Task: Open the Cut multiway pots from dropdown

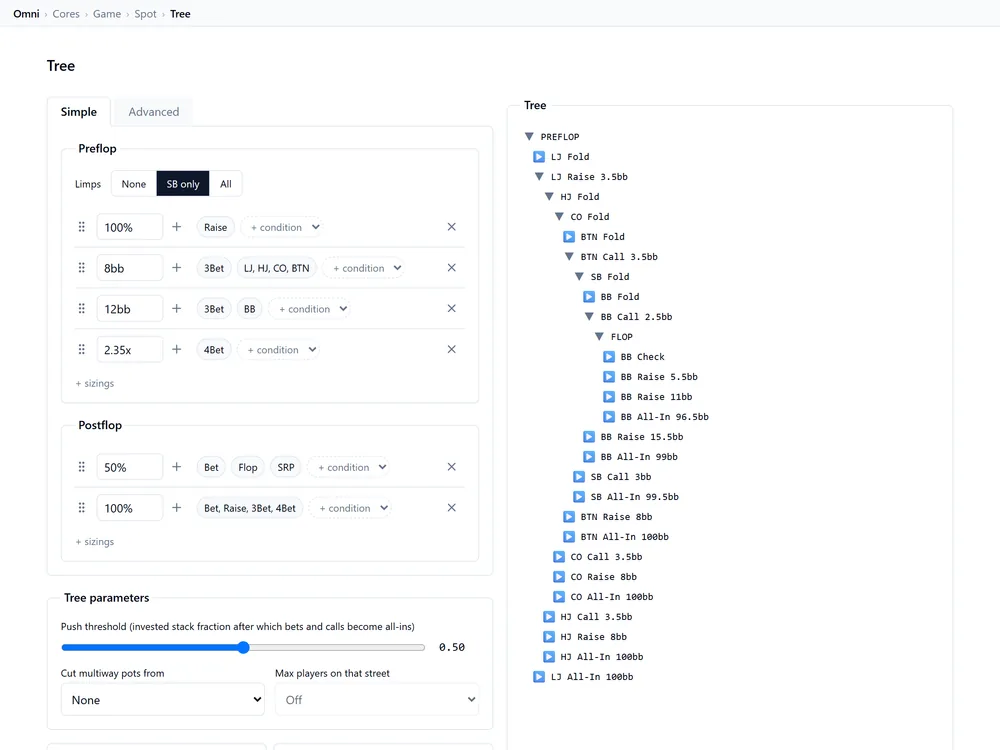Action: pos(163,700)
